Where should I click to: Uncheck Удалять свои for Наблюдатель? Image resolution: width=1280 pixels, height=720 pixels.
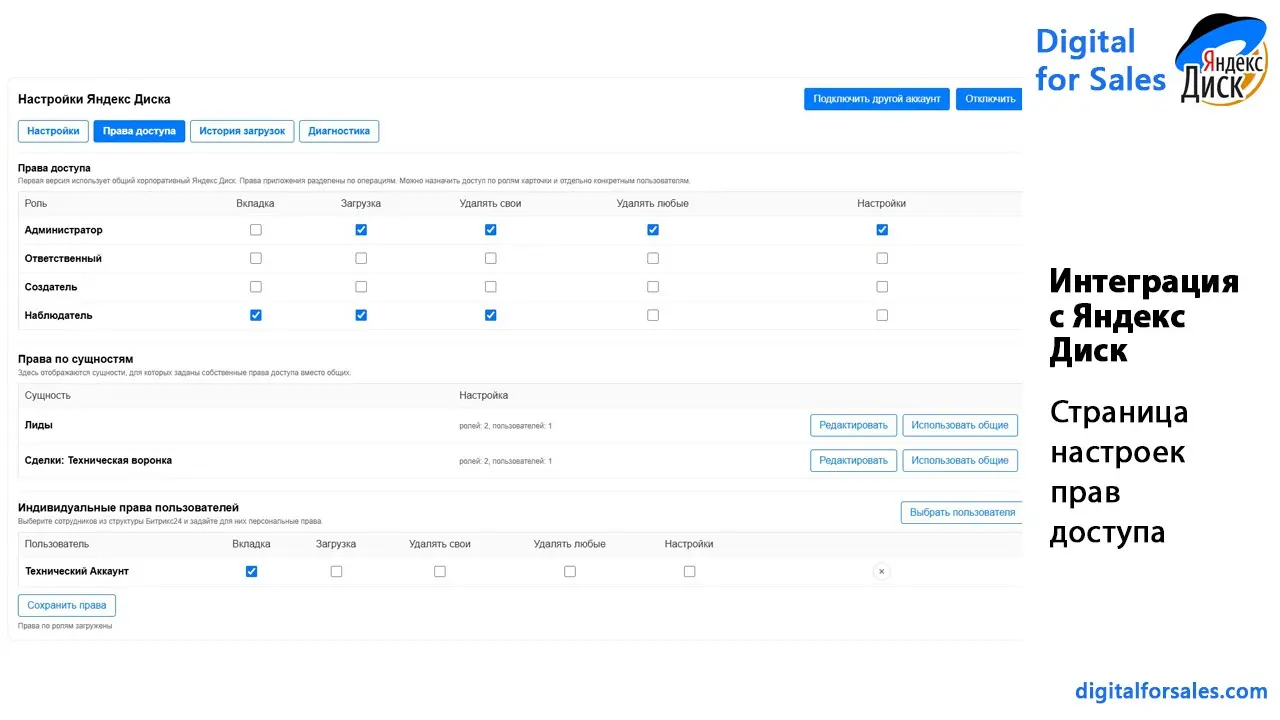(x=490, y=315)
